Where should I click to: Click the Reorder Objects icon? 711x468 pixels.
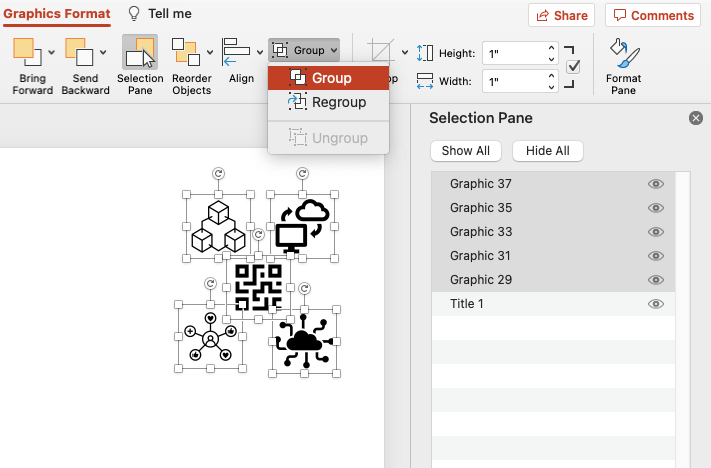coord(186,52)
